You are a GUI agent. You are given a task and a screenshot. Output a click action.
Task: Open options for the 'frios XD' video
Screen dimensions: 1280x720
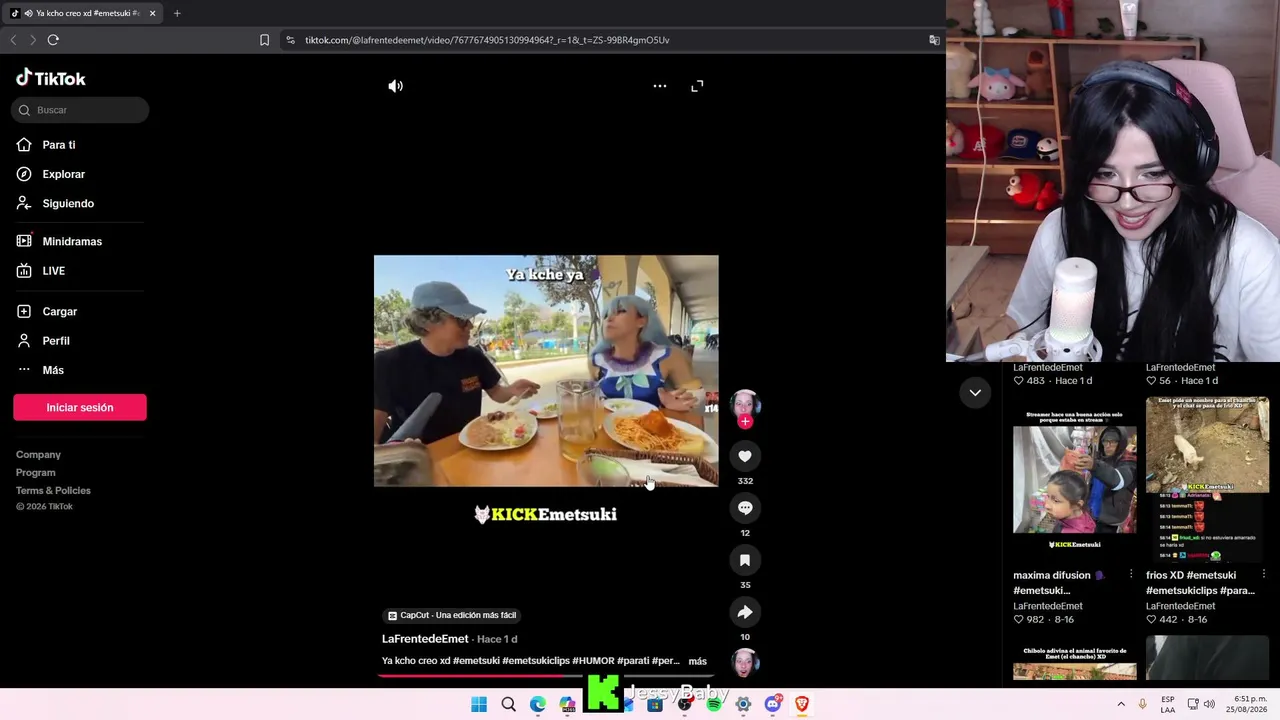coord(1264,574)
